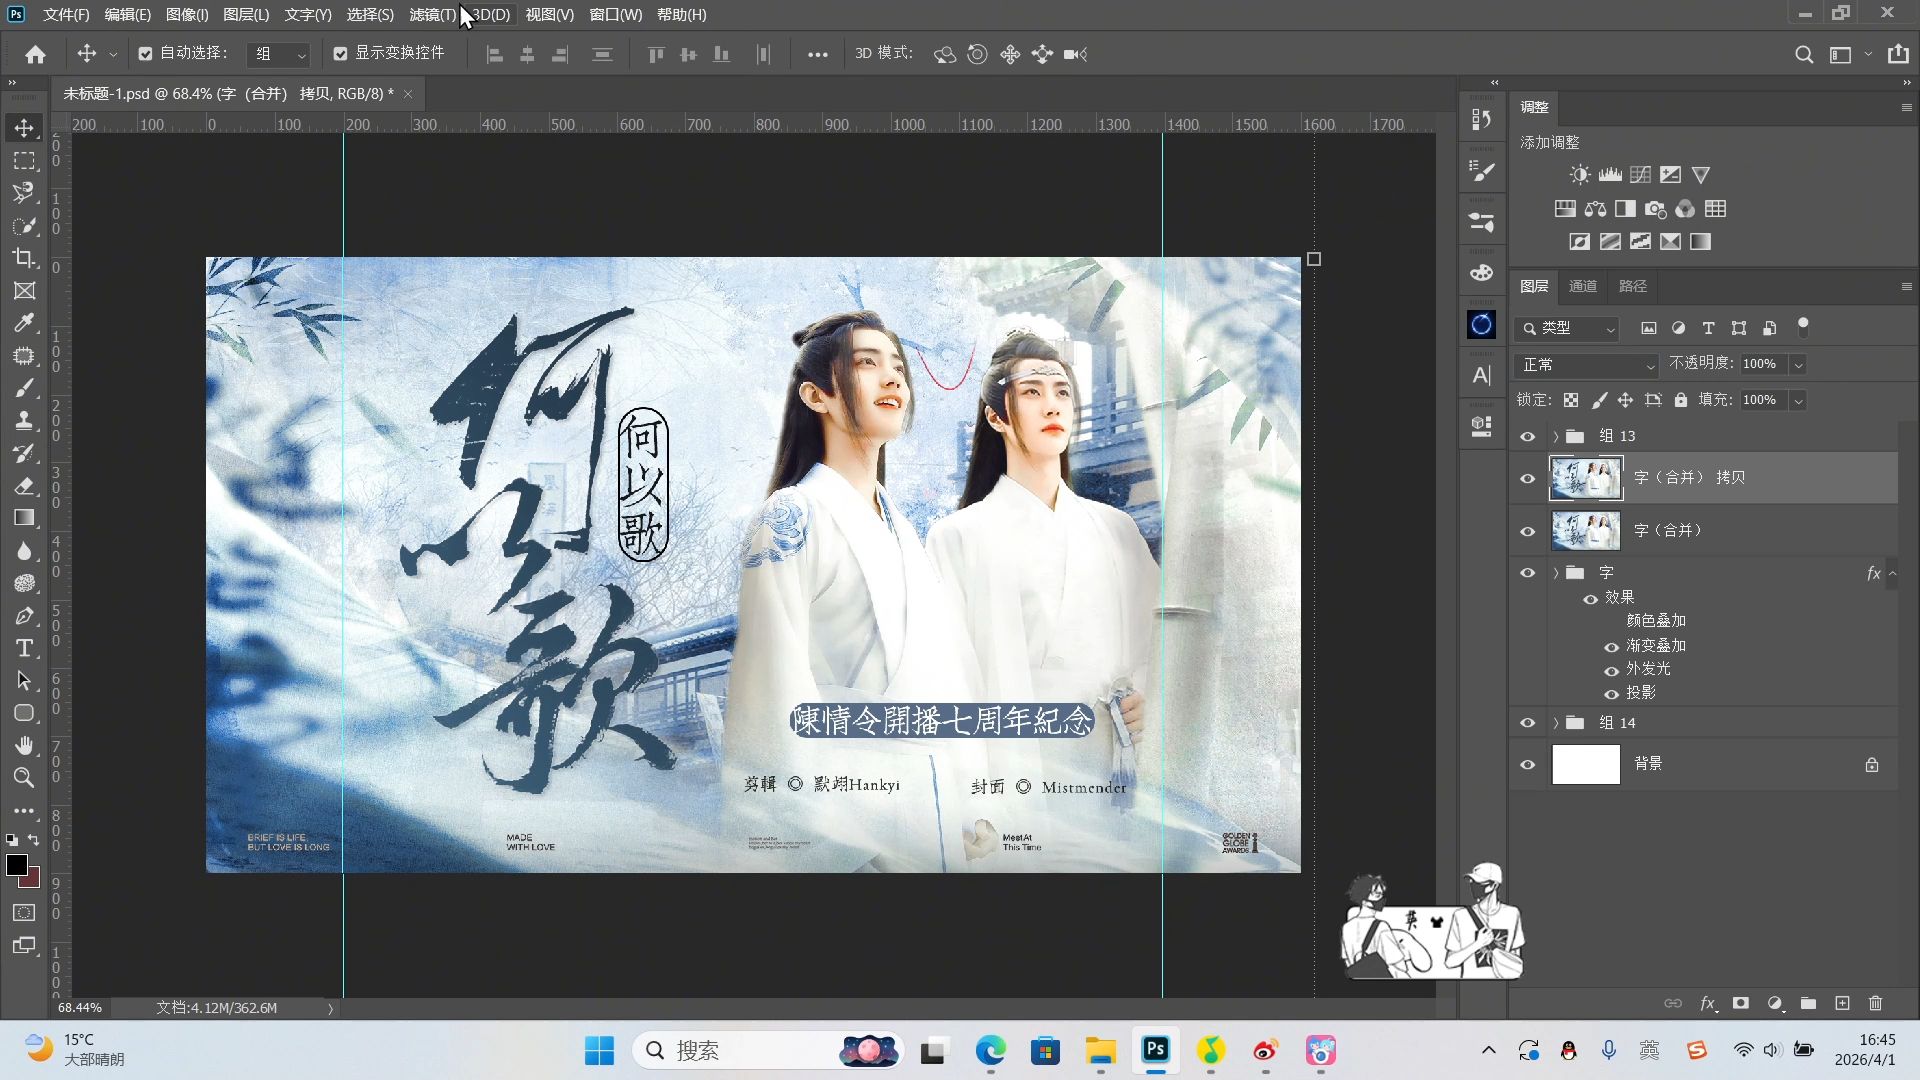Open the 文件(F) menu

tap(66, 15)
